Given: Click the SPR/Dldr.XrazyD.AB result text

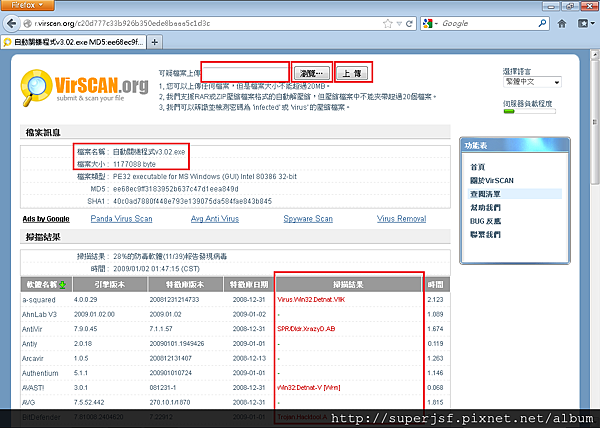Looking at the screenshot, I should [306, 329].
